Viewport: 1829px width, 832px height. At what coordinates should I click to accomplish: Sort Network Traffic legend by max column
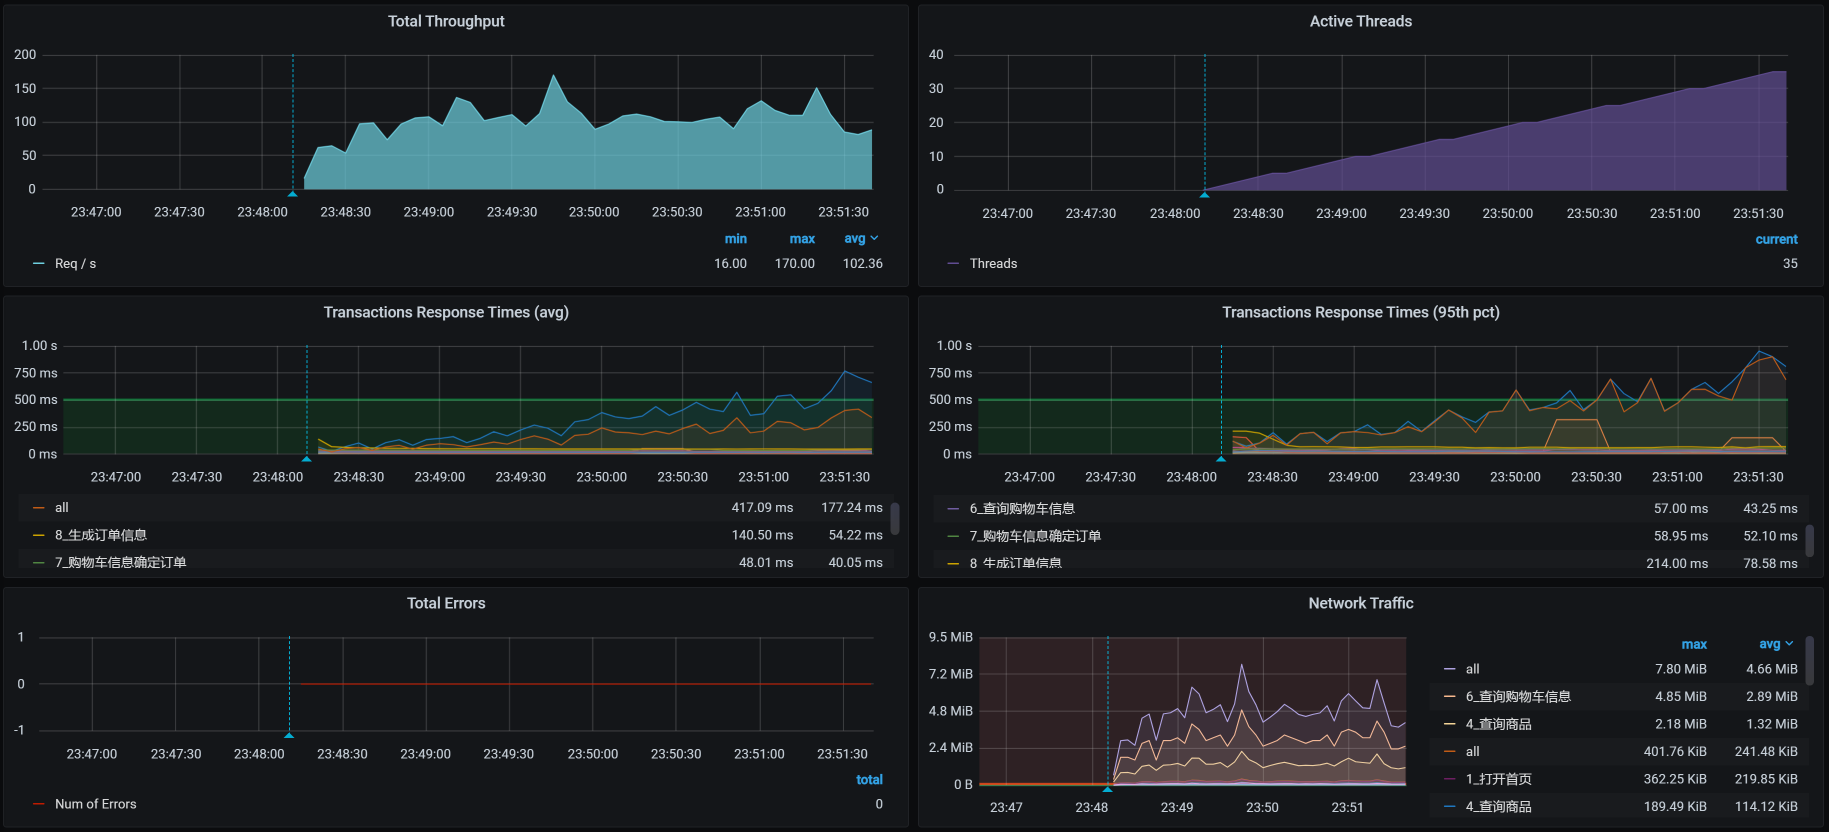(x=1693, y=644)
